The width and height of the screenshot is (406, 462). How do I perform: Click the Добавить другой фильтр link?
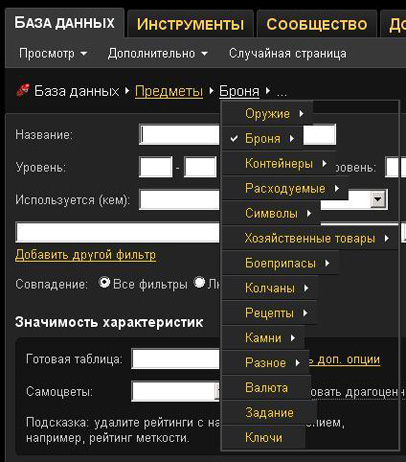click(x=85, y=255)
